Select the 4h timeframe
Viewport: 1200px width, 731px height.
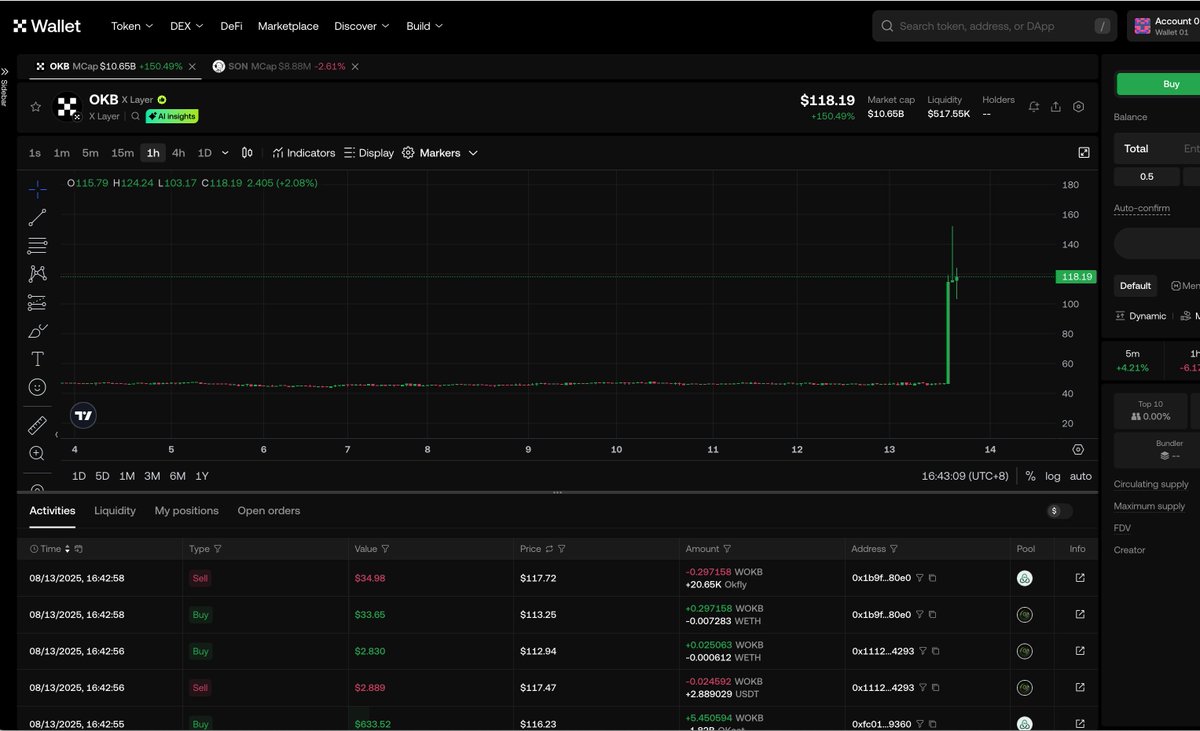178,153
